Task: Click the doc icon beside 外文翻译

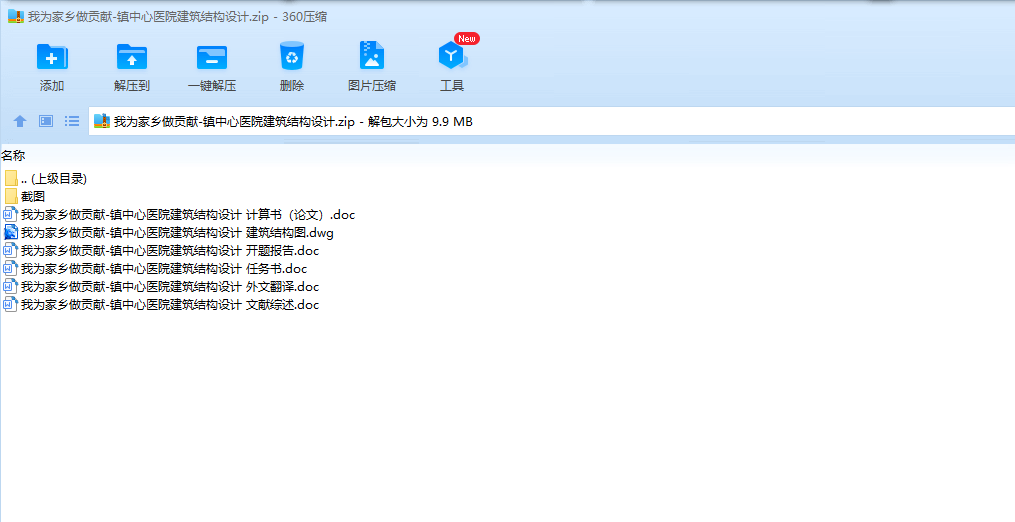Action: pos(10,286)
